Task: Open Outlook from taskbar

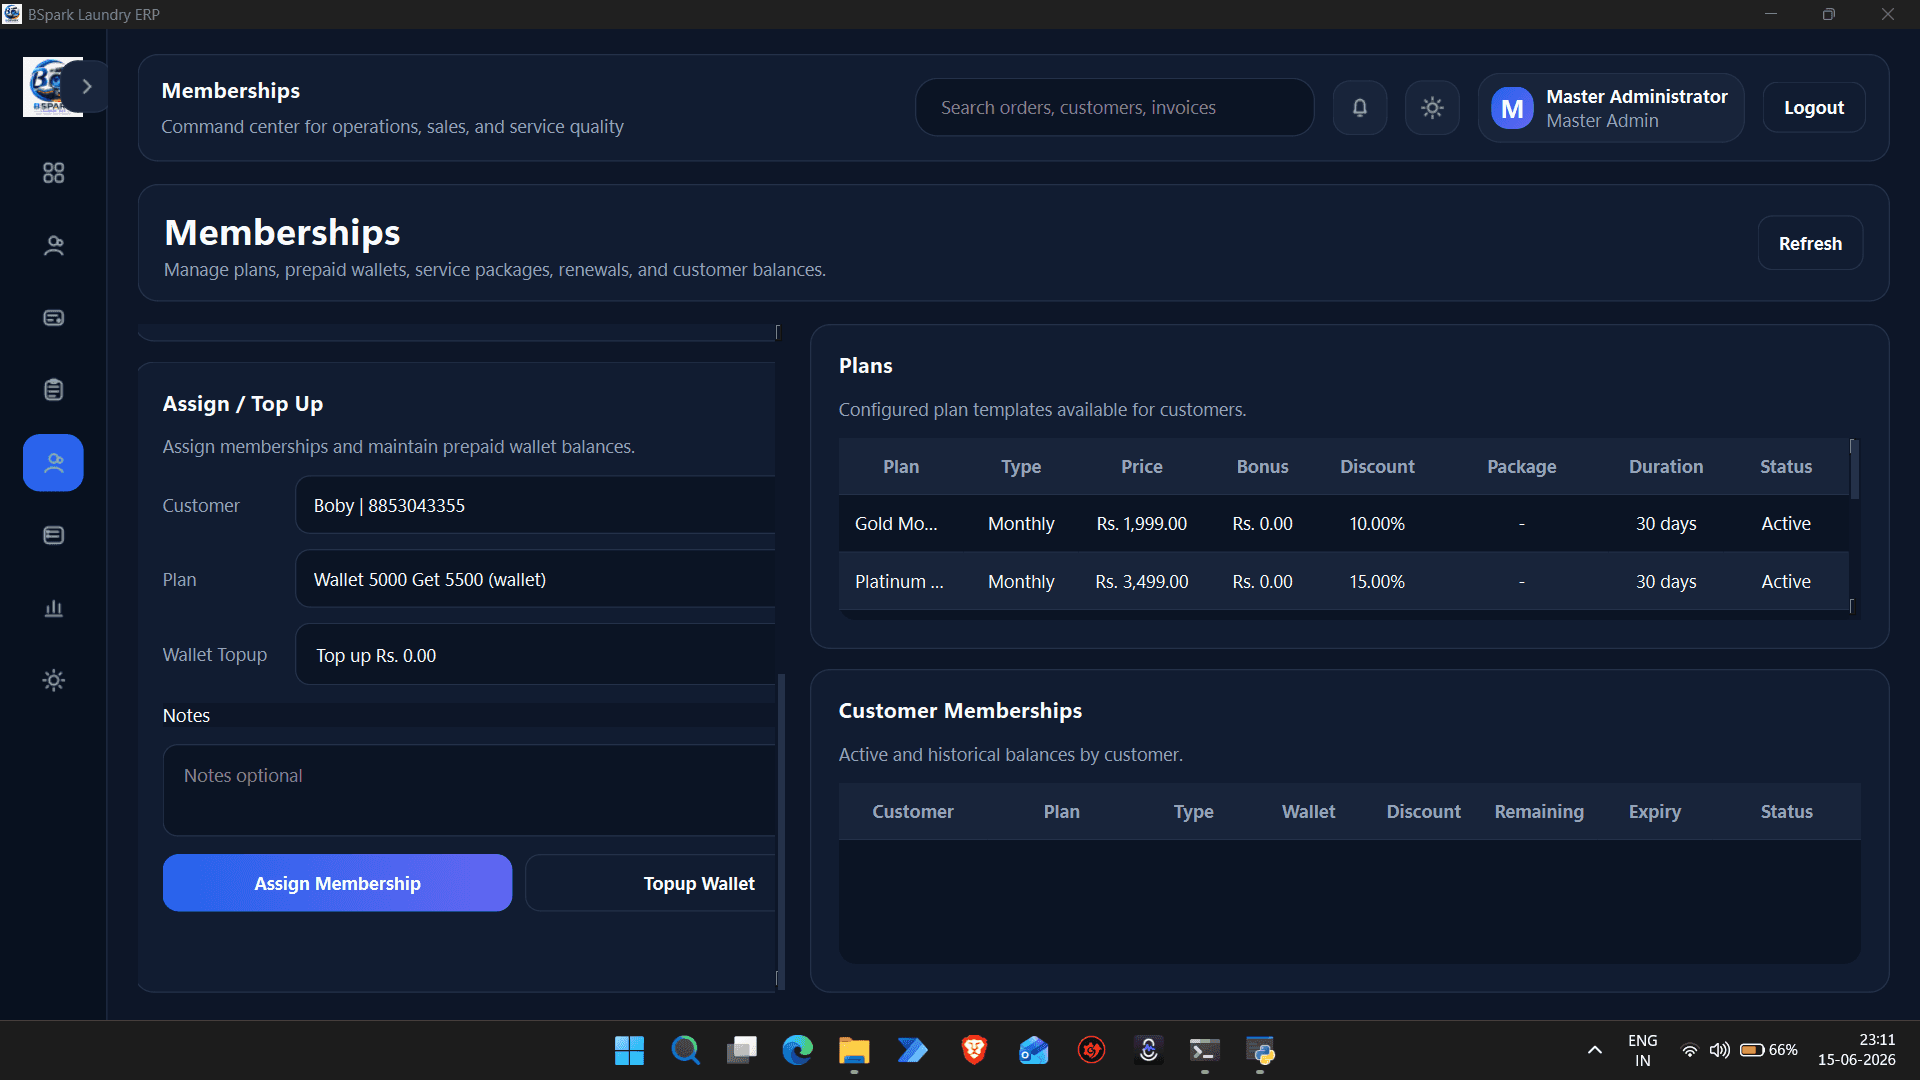Action: pyautogui.click(x=1033, y=1050)
